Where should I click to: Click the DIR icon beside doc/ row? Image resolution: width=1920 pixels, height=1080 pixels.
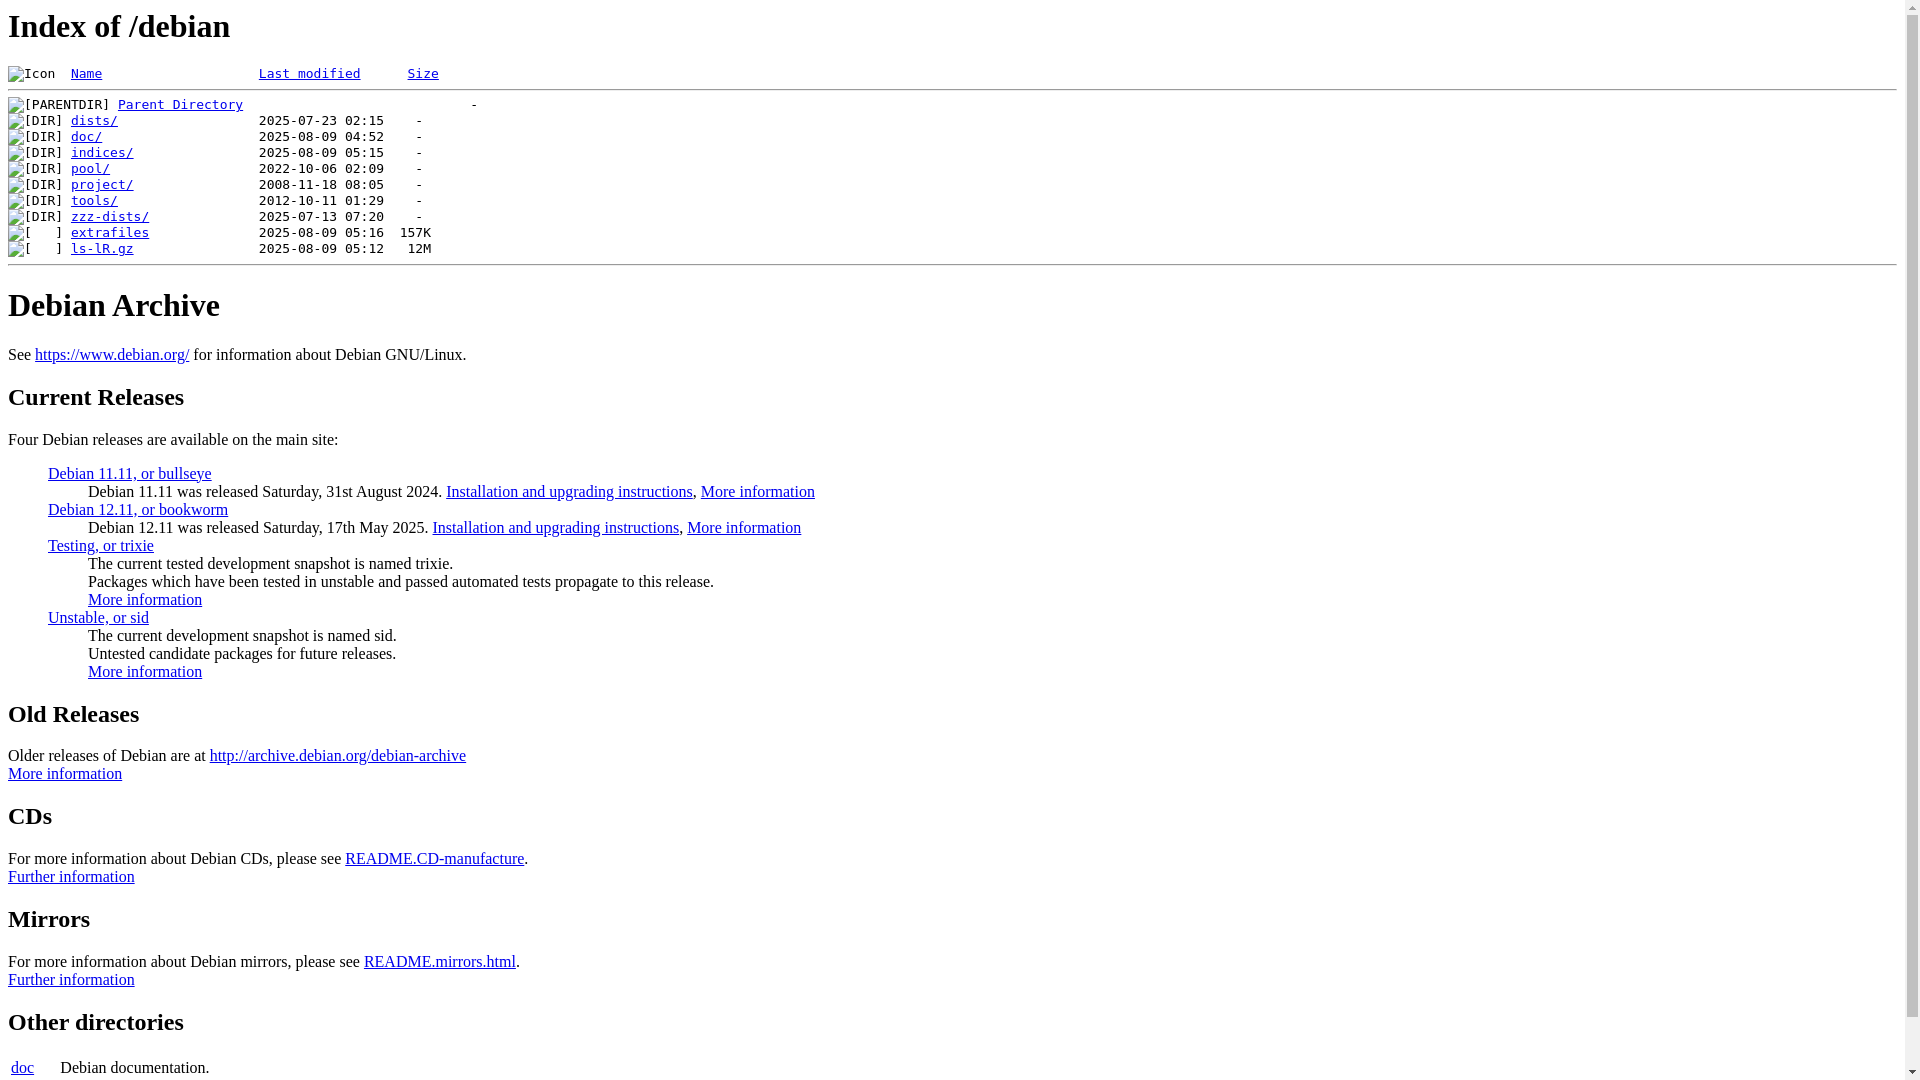tap(35, 137)
